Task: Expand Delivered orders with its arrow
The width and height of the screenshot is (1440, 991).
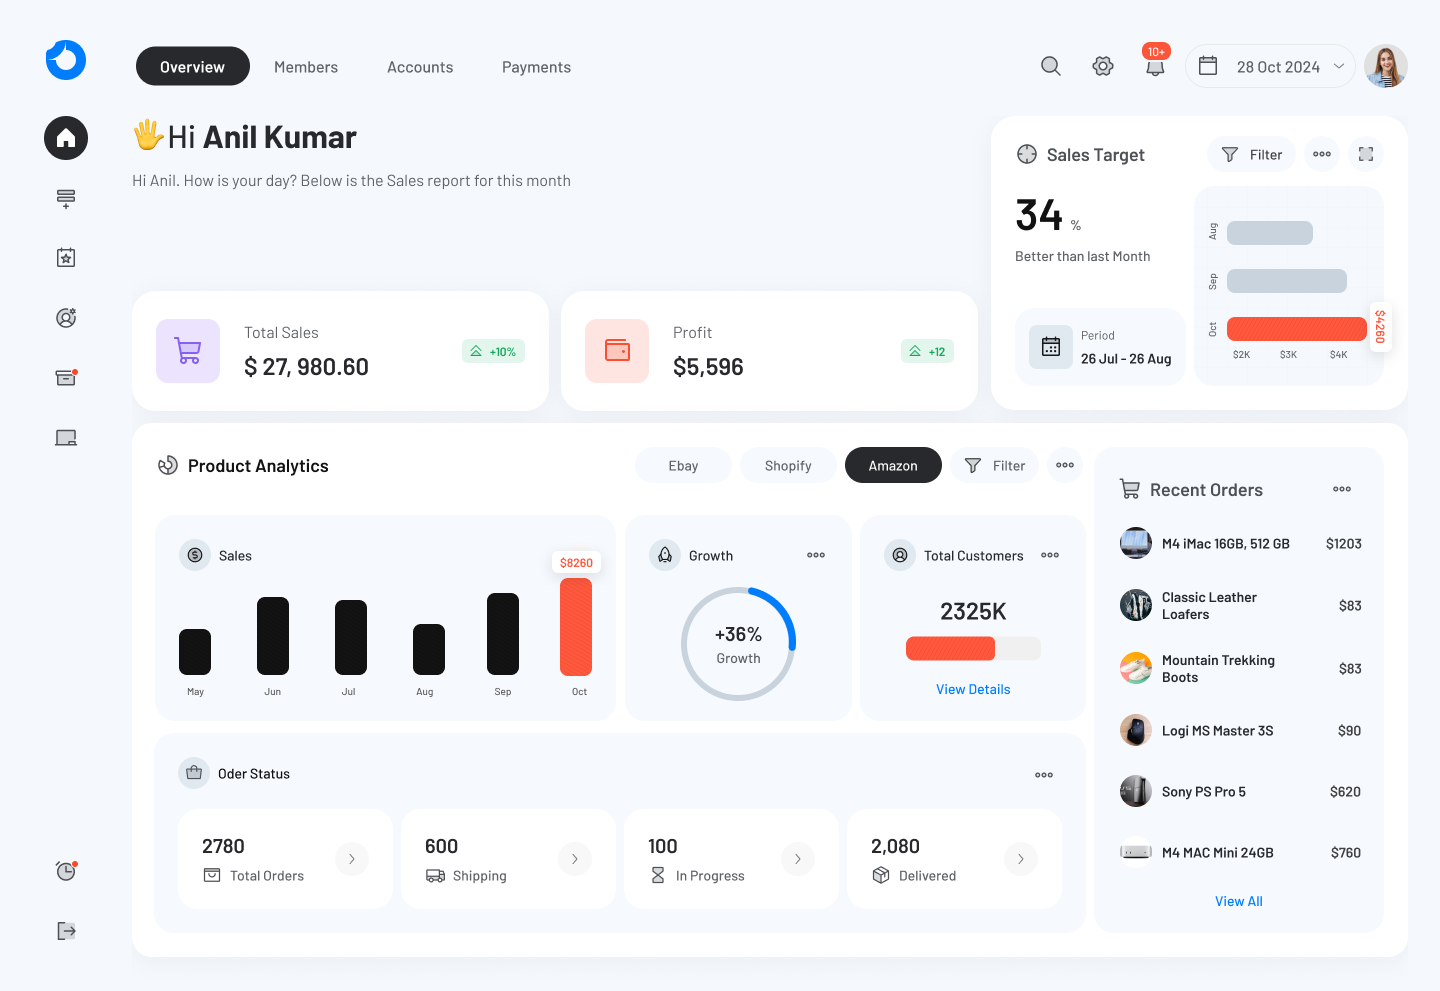Action: click(x=1021, y=859)
